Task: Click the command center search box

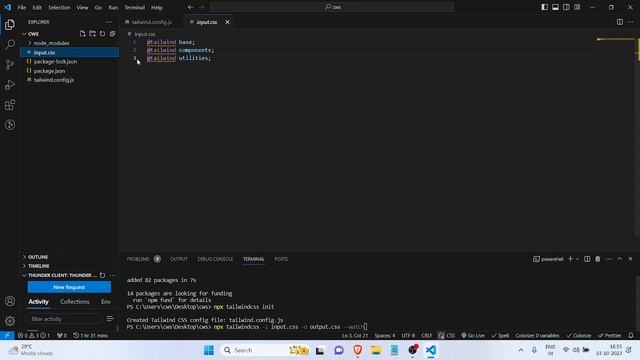Action: (x=331, y=7)
